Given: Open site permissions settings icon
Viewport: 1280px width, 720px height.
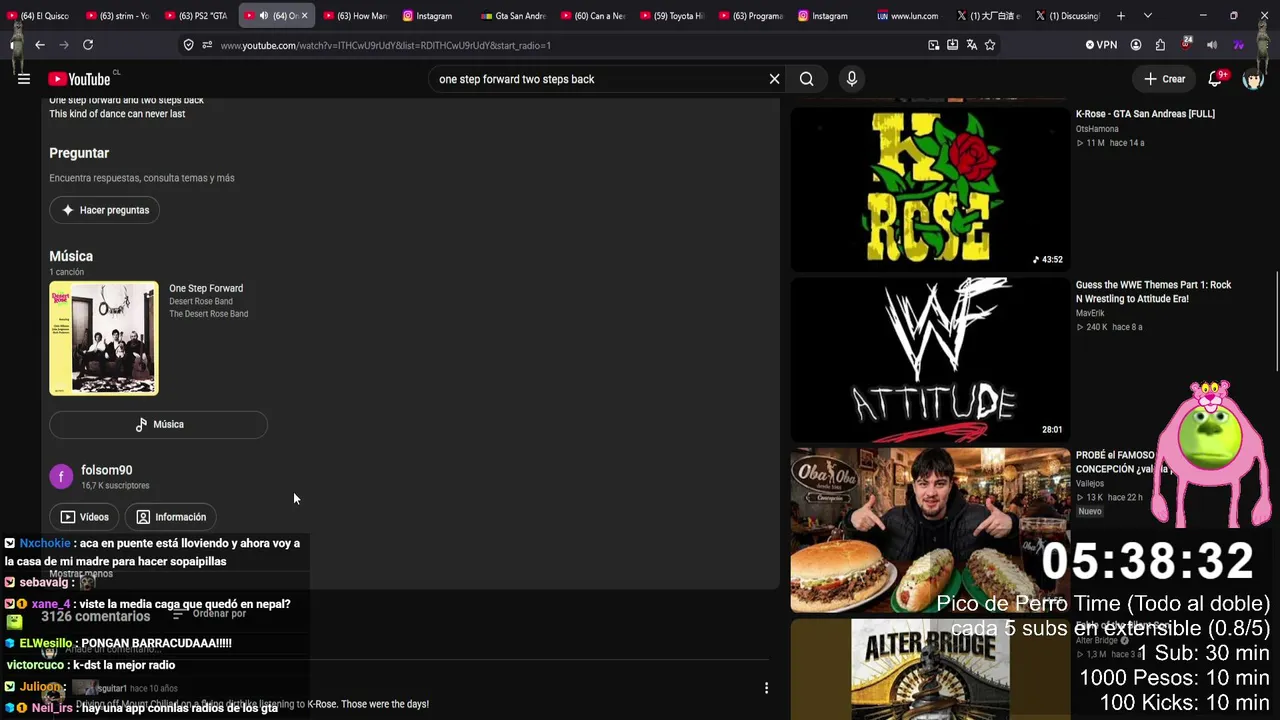Looking at the screenshot, I should point(207,45).
